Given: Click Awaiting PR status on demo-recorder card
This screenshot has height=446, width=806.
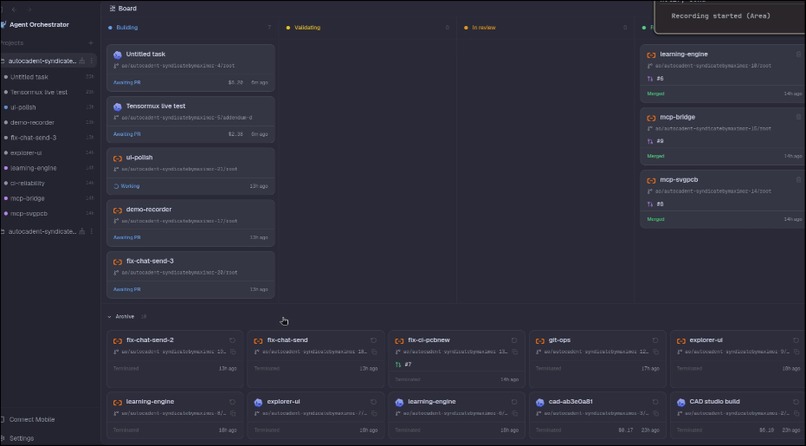Looking at the screenshot, I should [127, 237].
